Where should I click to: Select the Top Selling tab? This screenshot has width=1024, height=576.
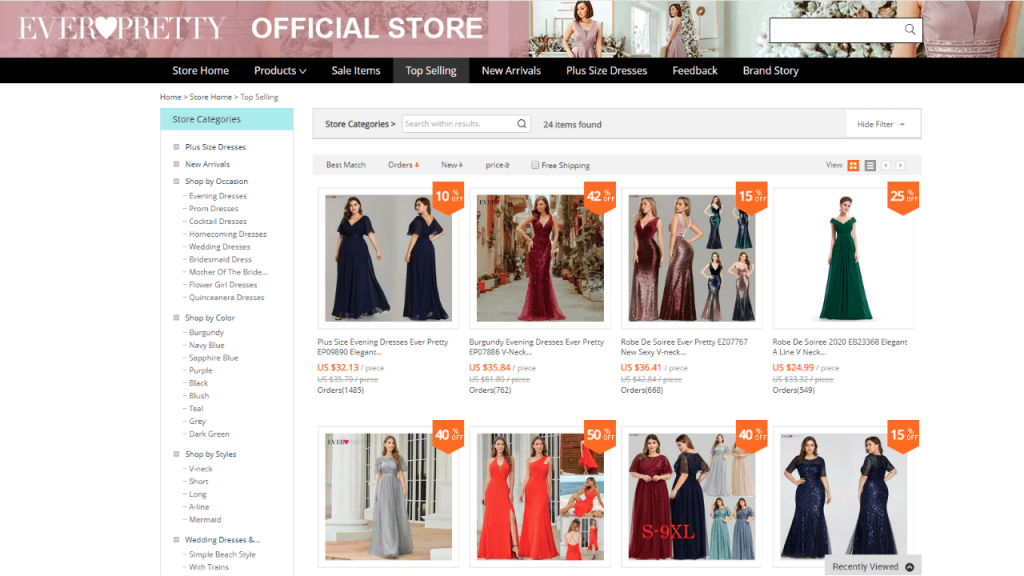click(431, 71)
